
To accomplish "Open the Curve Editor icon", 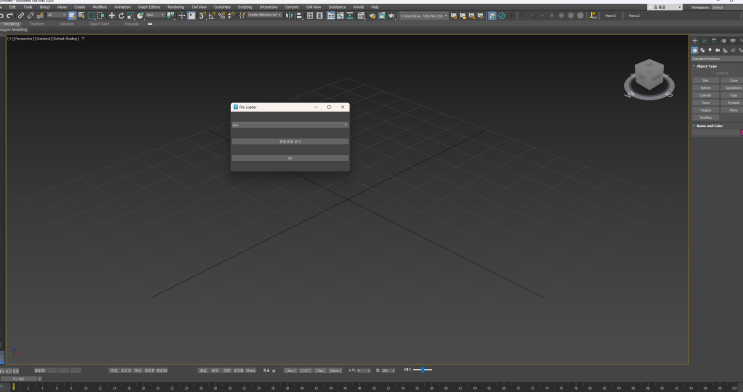I will pyautogui.click(x=340, y=16).
